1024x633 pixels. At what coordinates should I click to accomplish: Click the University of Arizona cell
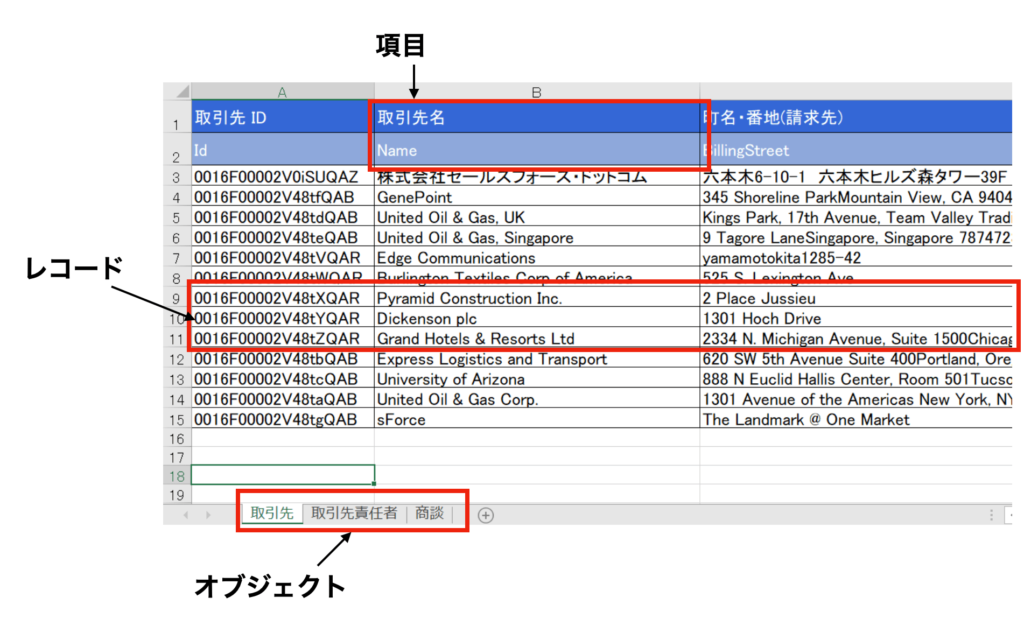pyautogui.click(x=537, y=379)
